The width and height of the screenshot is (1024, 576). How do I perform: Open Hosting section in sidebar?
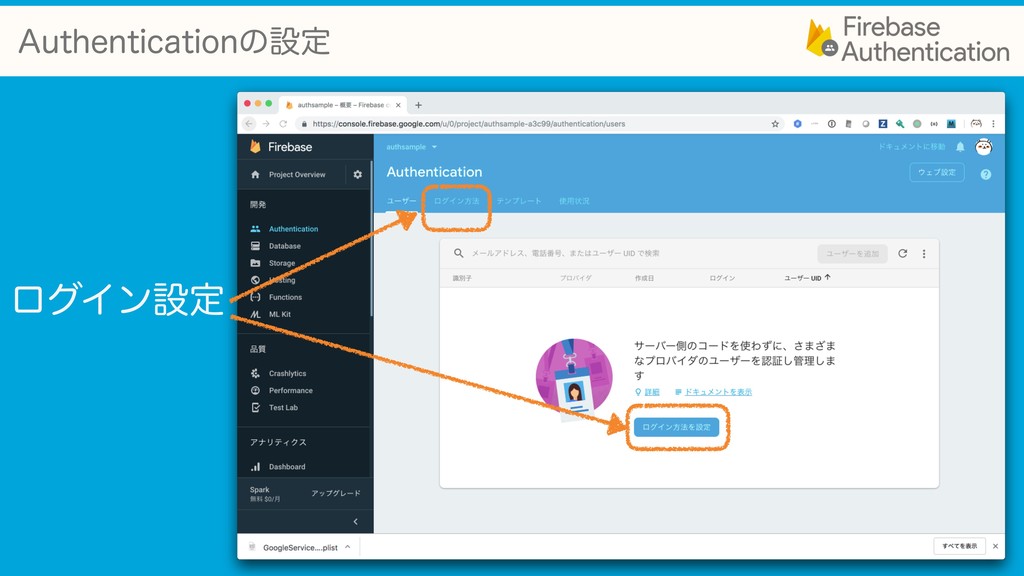(x=281, y=280)
